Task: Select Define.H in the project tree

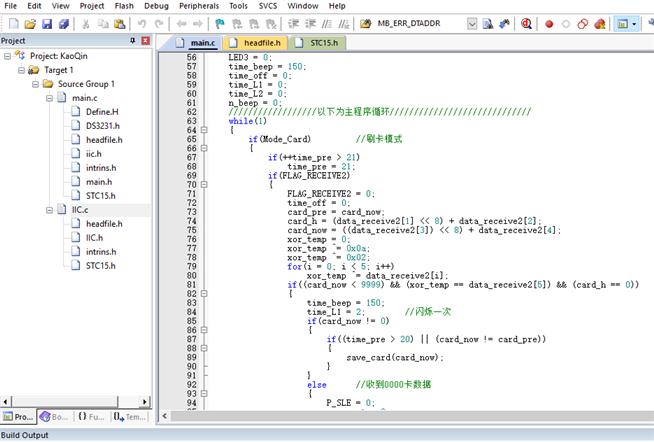Action: point(102,112)
